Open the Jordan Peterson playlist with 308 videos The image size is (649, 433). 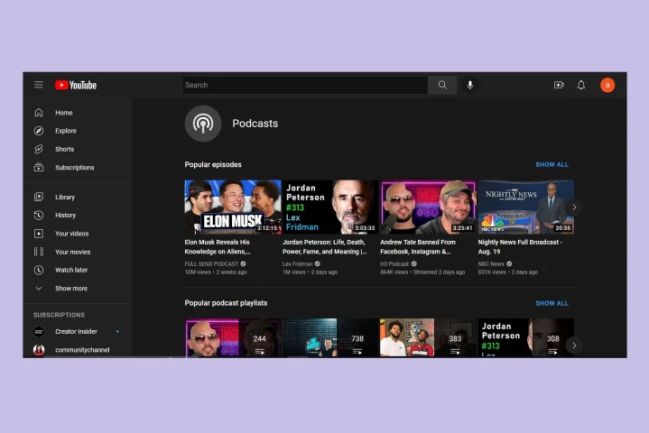(x=526, y=337)
